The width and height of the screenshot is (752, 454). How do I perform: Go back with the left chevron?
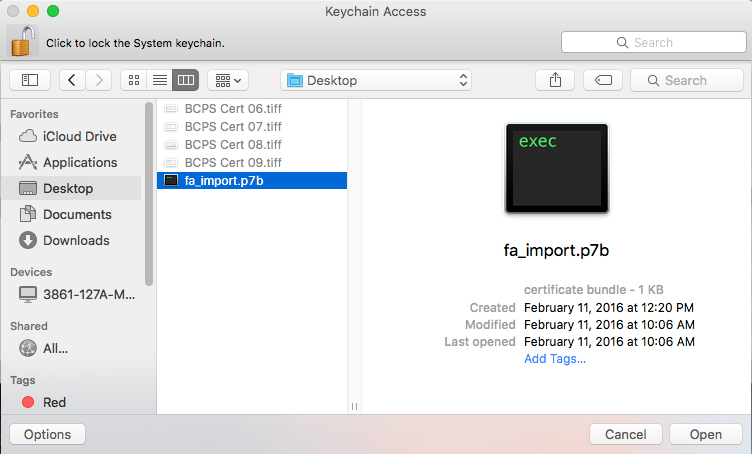72,80
